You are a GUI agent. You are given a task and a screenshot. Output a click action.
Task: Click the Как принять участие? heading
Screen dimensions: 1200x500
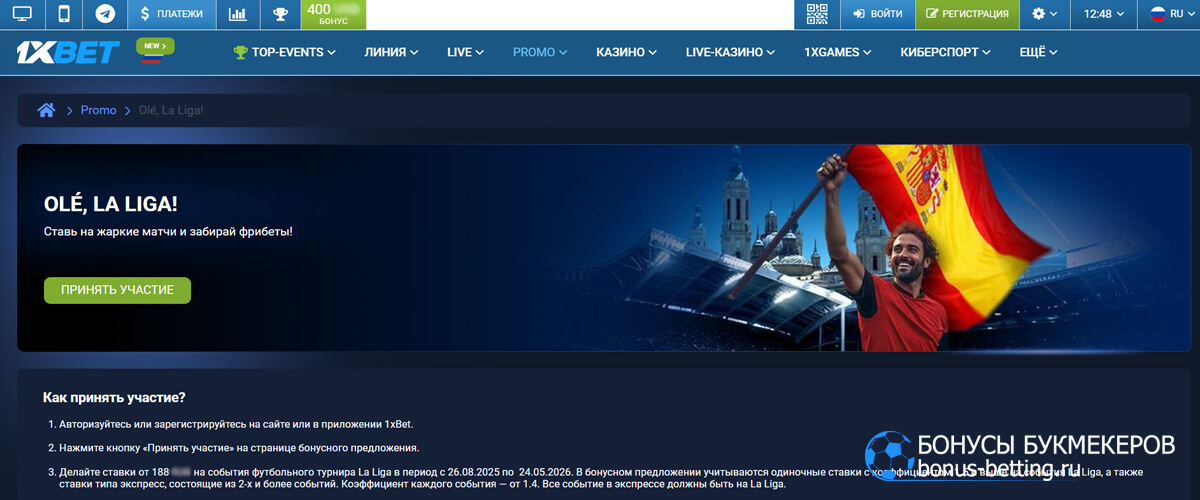point(114,398)
